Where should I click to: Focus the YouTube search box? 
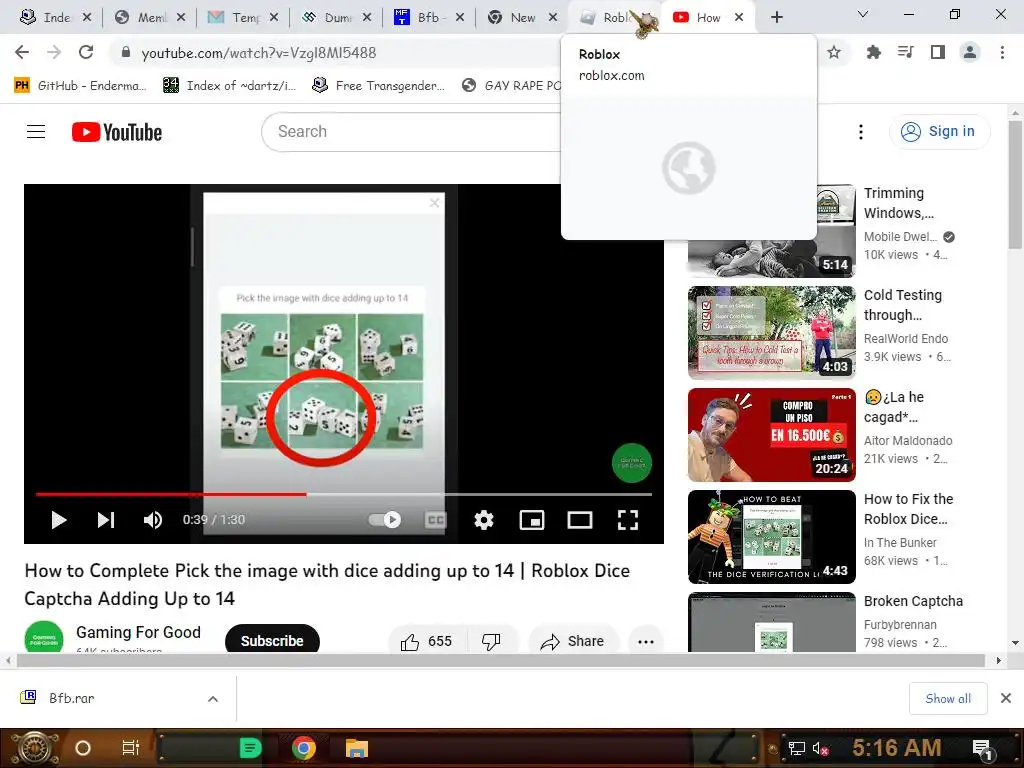(x=411, y=132)
